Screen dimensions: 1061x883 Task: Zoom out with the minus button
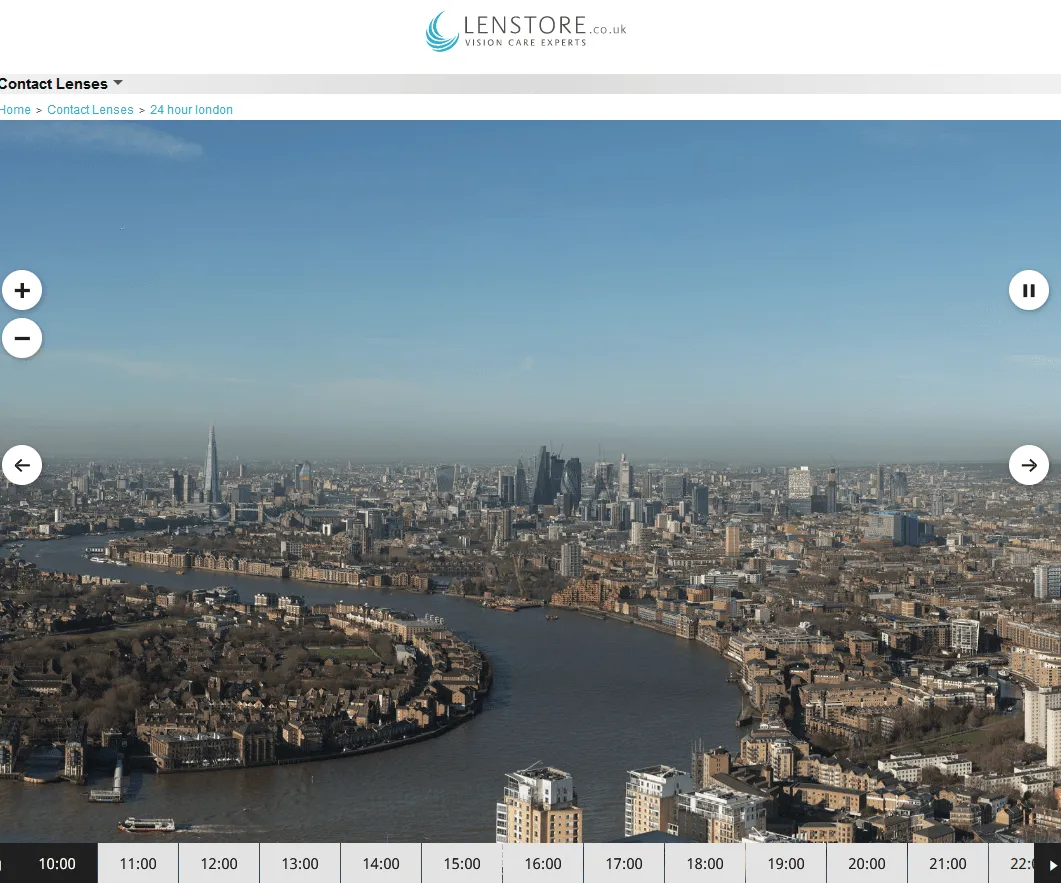click(22, 338)
